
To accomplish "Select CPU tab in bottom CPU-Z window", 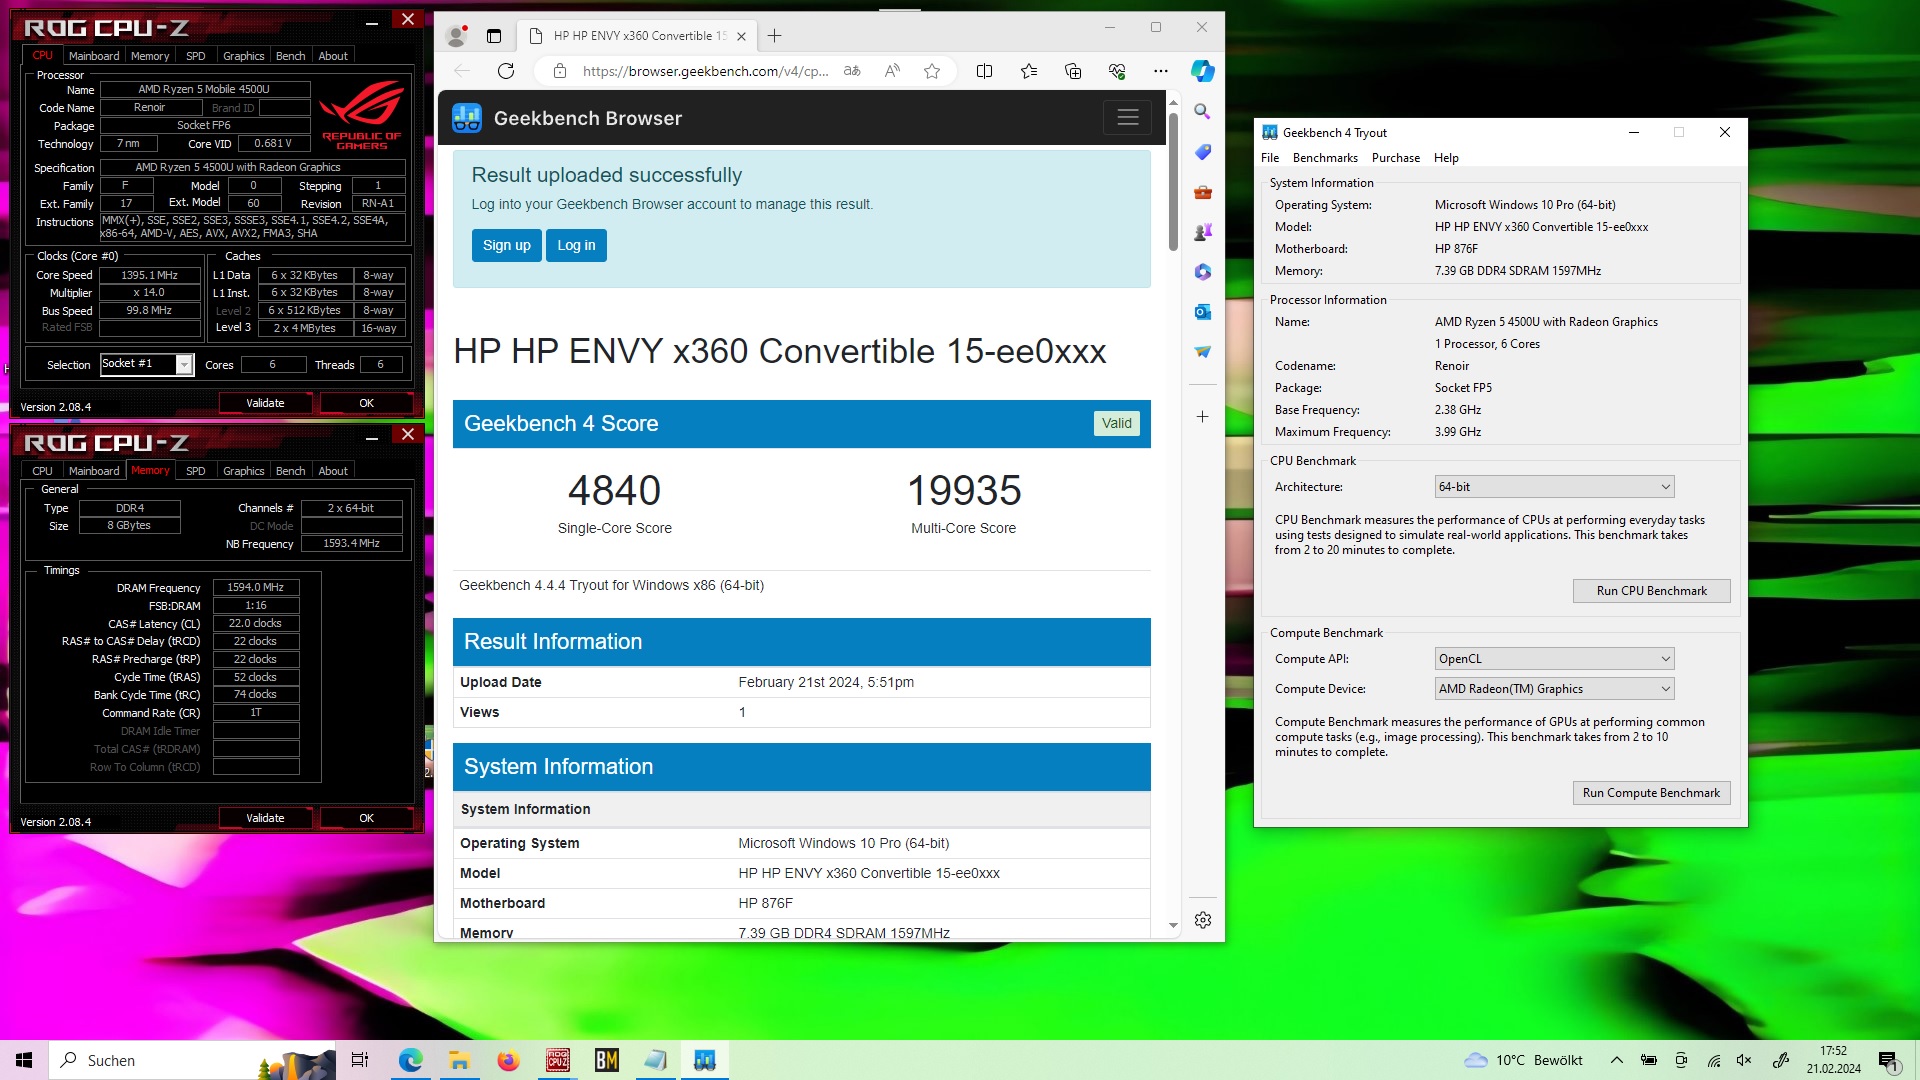I will click(x=42, y=471).
